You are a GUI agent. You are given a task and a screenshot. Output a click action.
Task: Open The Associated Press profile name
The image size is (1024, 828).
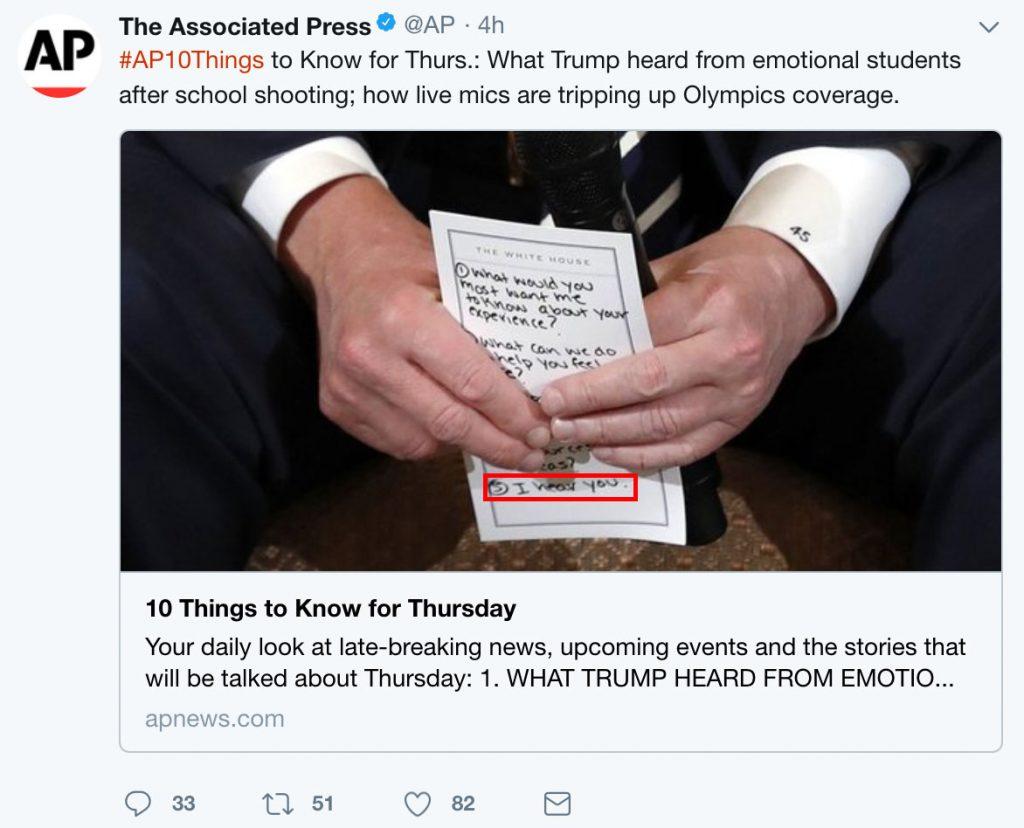[245, 26]
